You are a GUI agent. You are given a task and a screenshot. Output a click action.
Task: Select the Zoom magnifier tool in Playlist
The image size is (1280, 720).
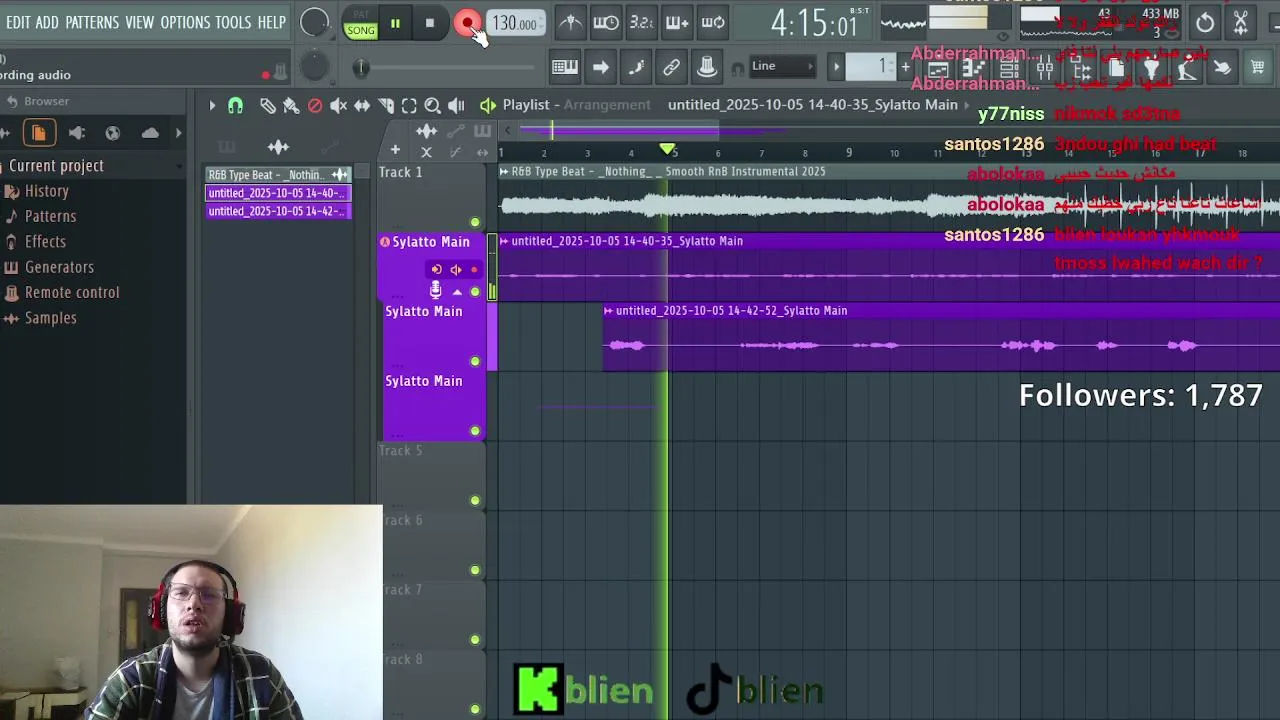(x=432, y=105)
